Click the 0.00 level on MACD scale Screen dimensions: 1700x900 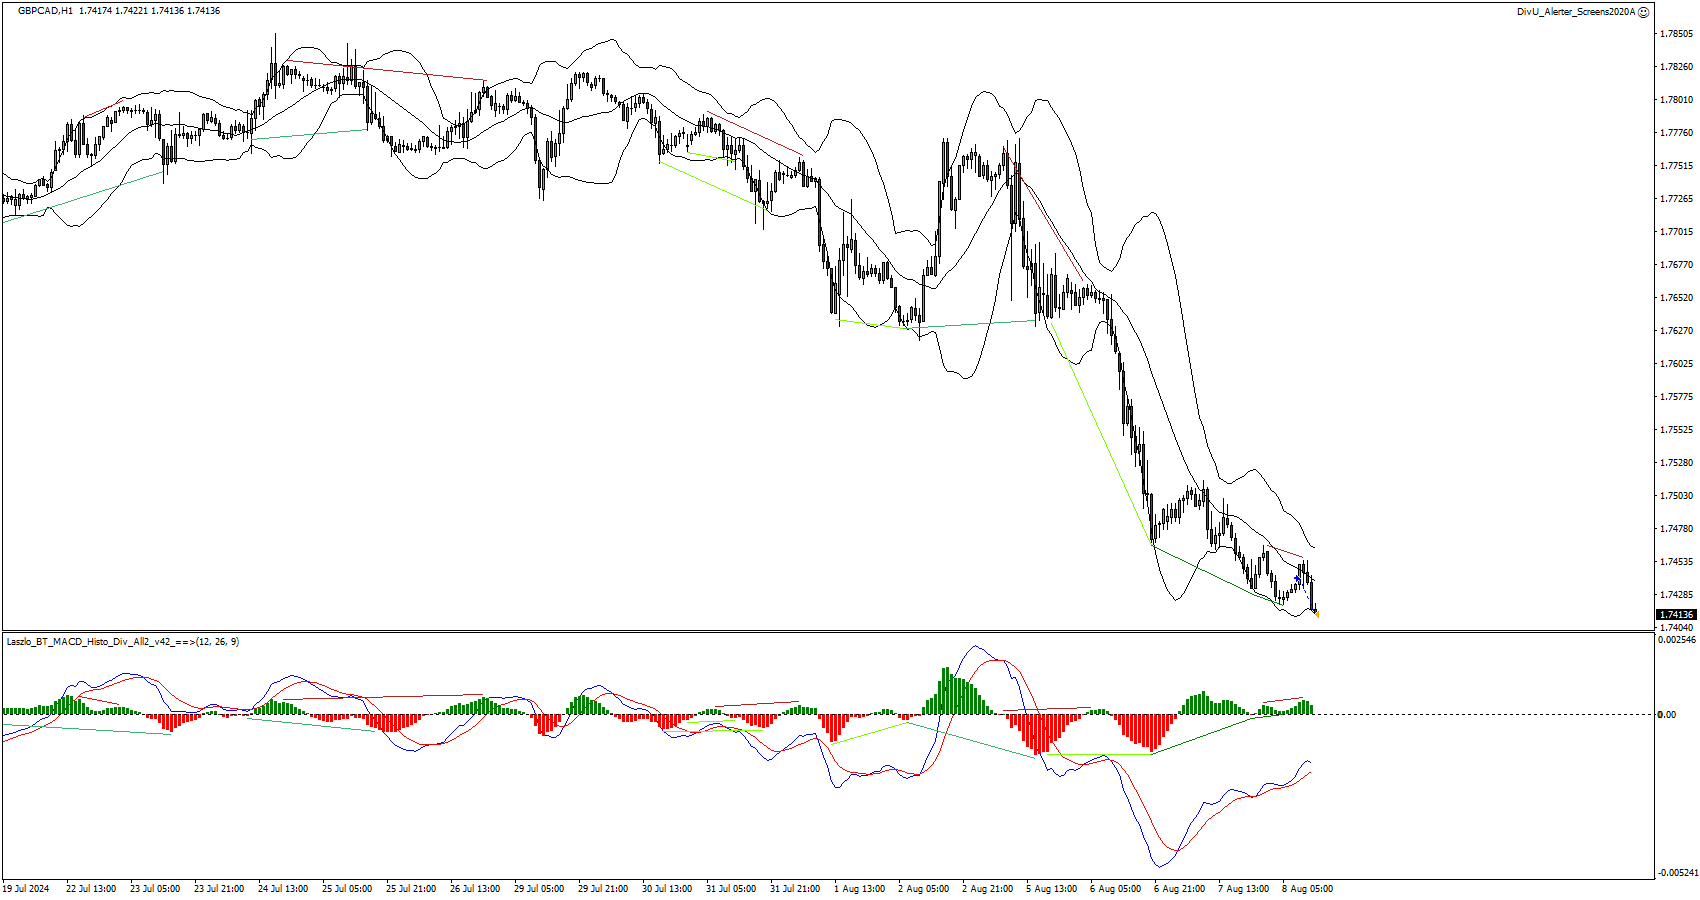point(1667,714)
